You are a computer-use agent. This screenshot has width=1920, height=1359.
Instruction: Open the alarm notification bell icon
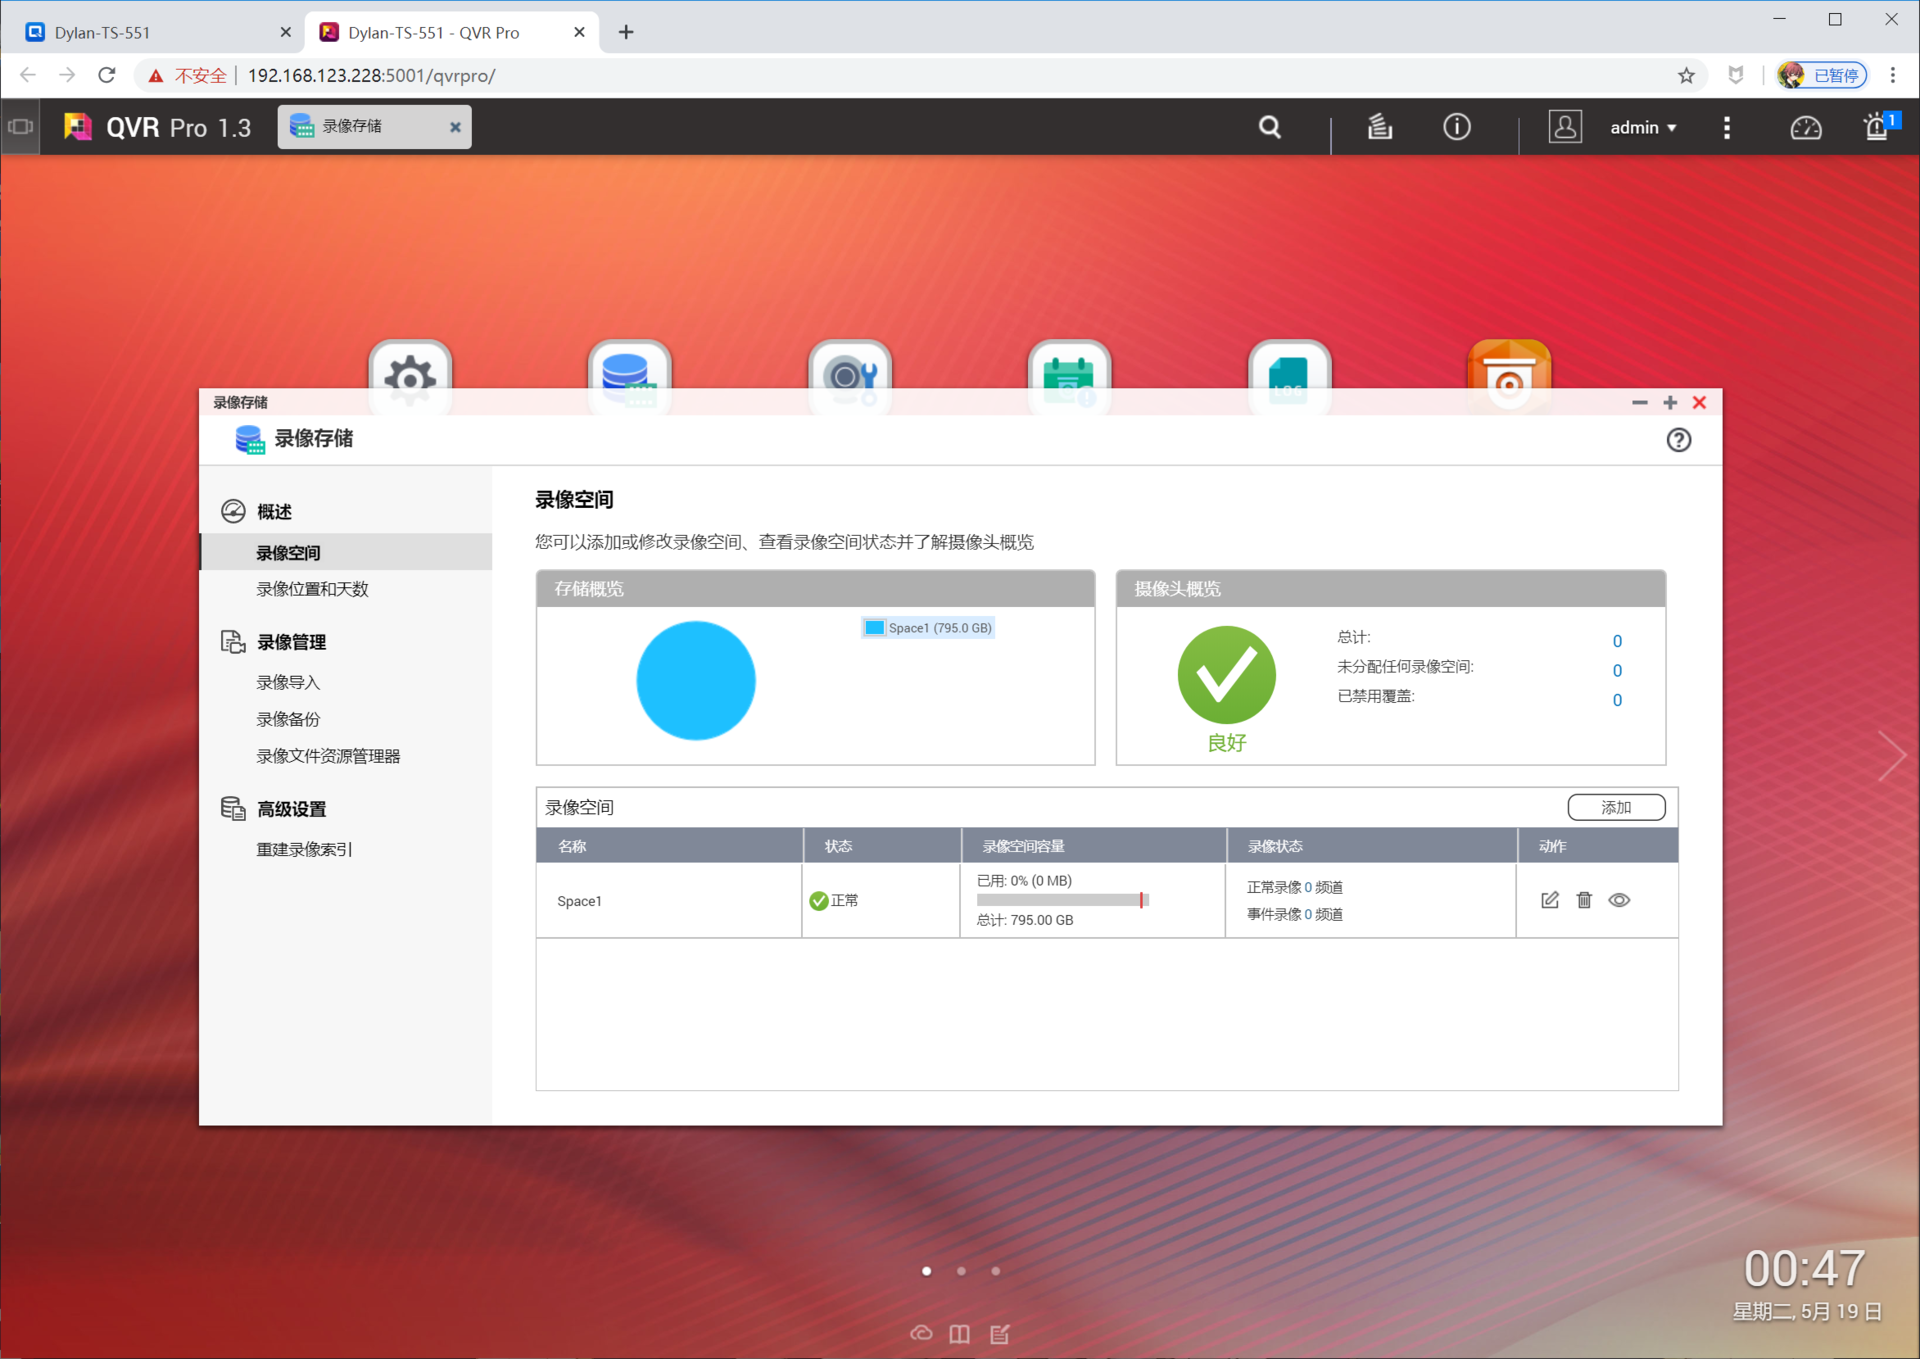(1876, 127)
